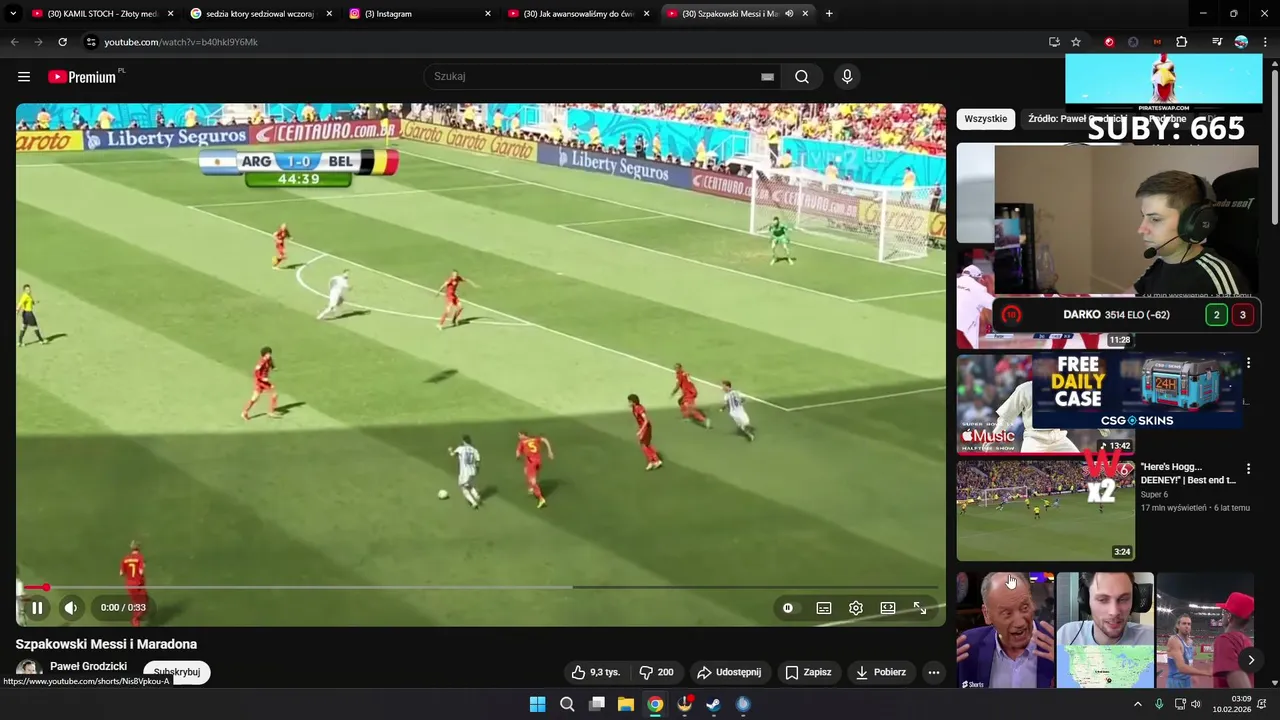The width and height of the screenshot is (1280, 720).
Task: Click the youtube.com address bar URL
Action: pos(181,42)
